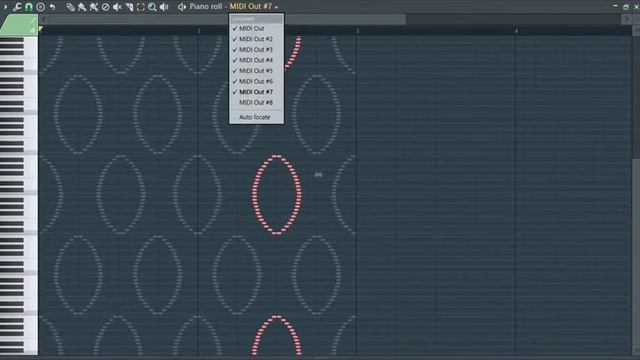Open the piano roll options menu arrow
640x360 pixels.
point(5,7)
